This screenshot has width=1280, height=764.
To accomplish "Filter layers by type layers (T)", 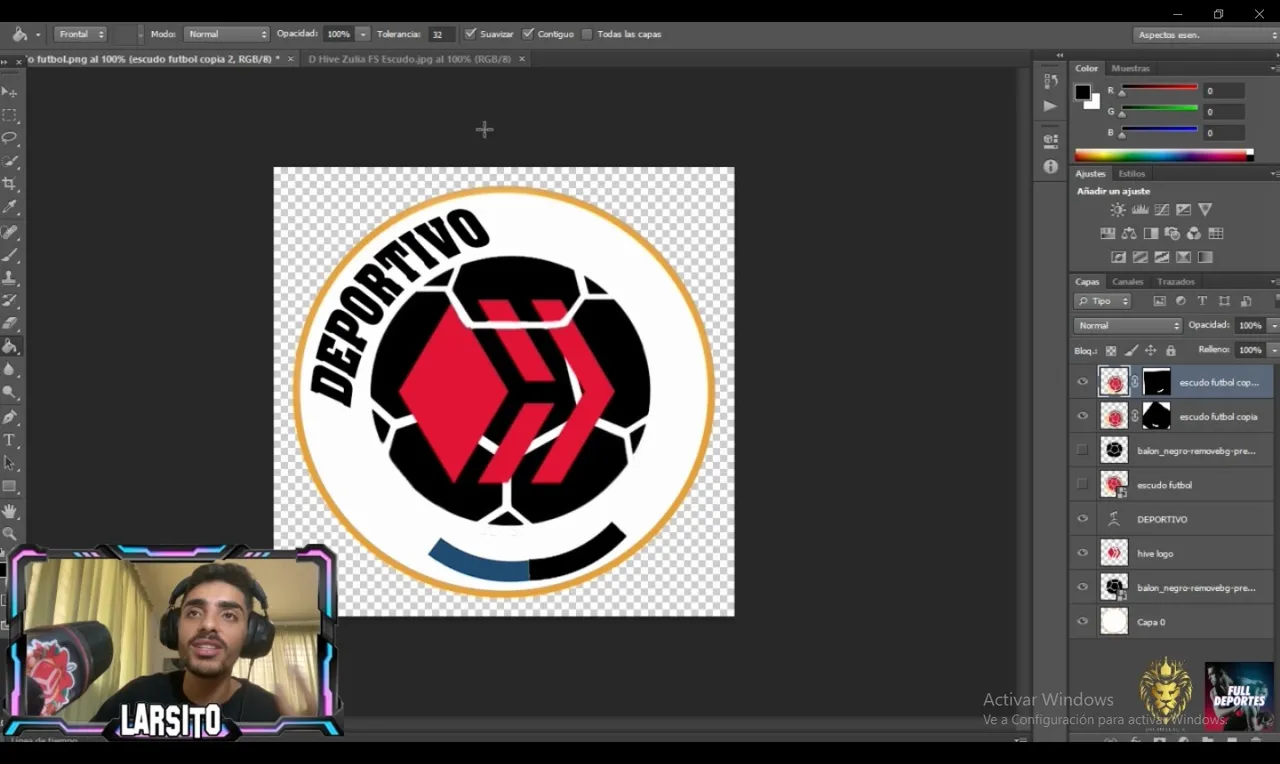I will coord(1202,301).
